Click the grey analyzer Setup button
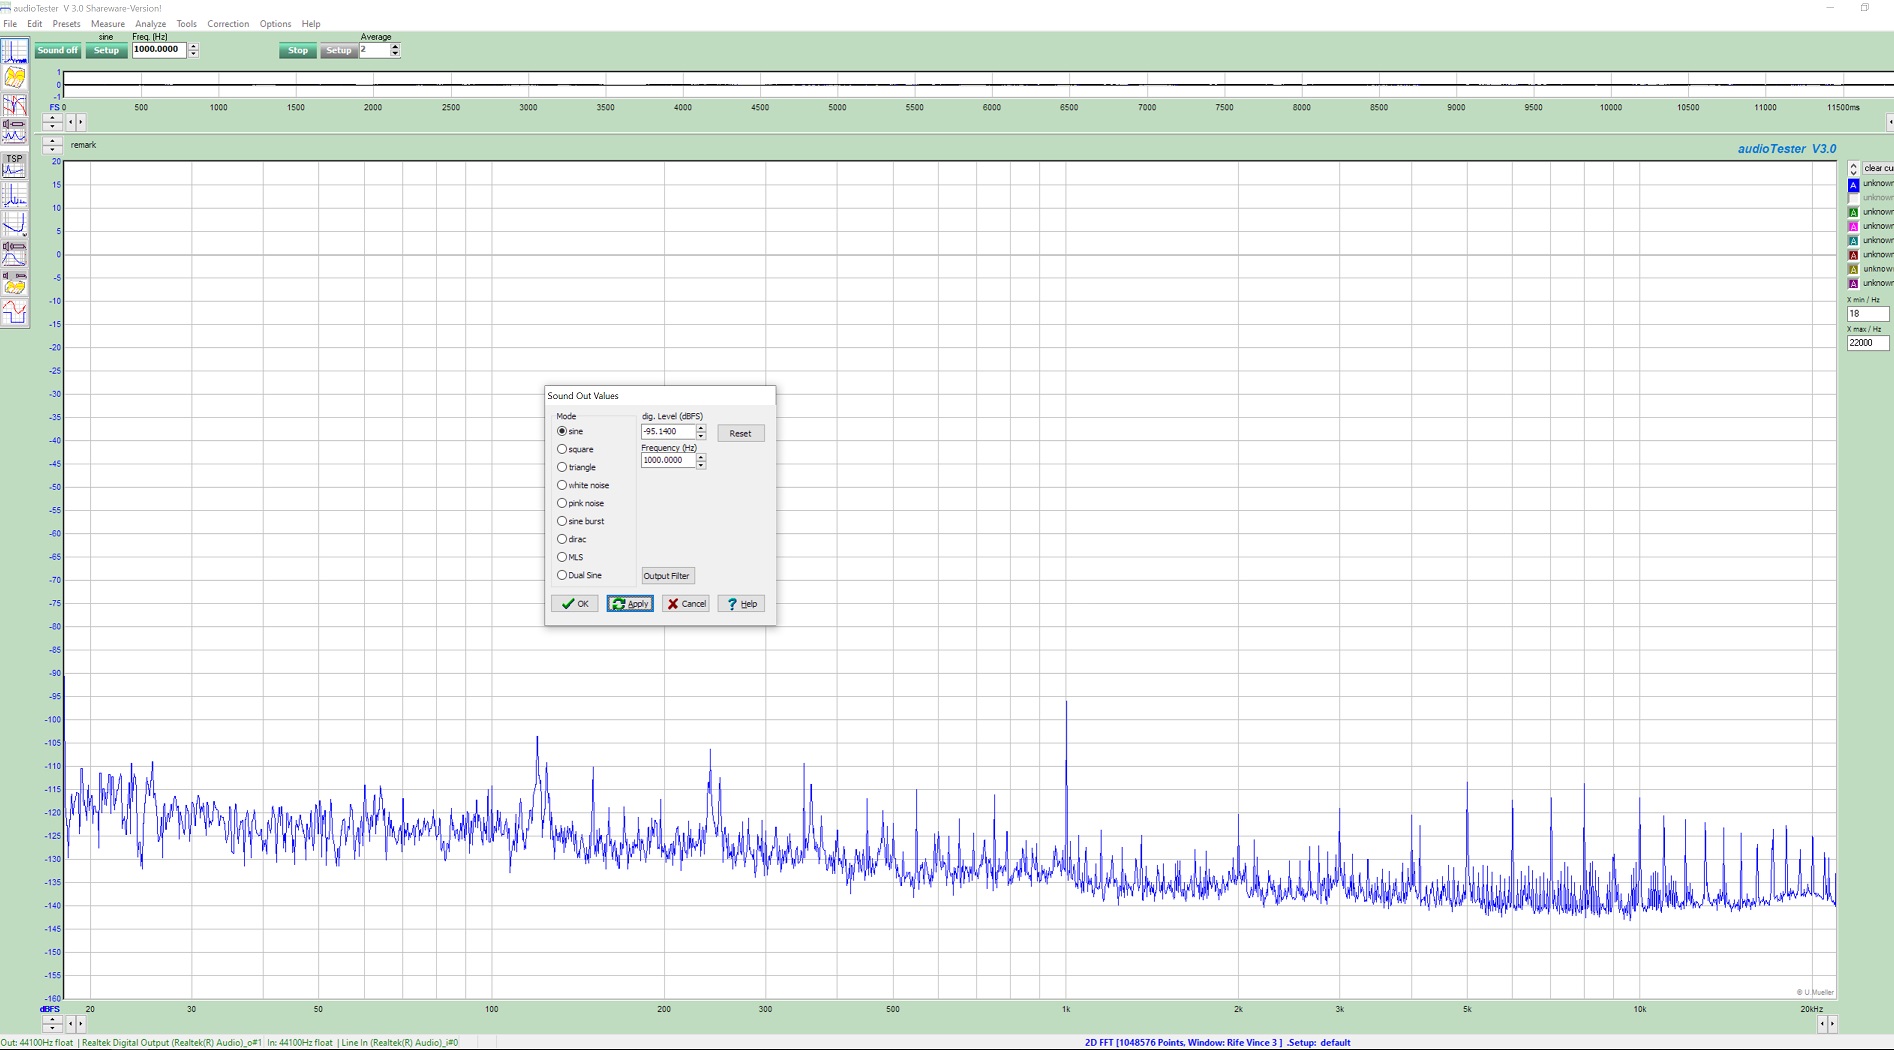 [339, 50]
